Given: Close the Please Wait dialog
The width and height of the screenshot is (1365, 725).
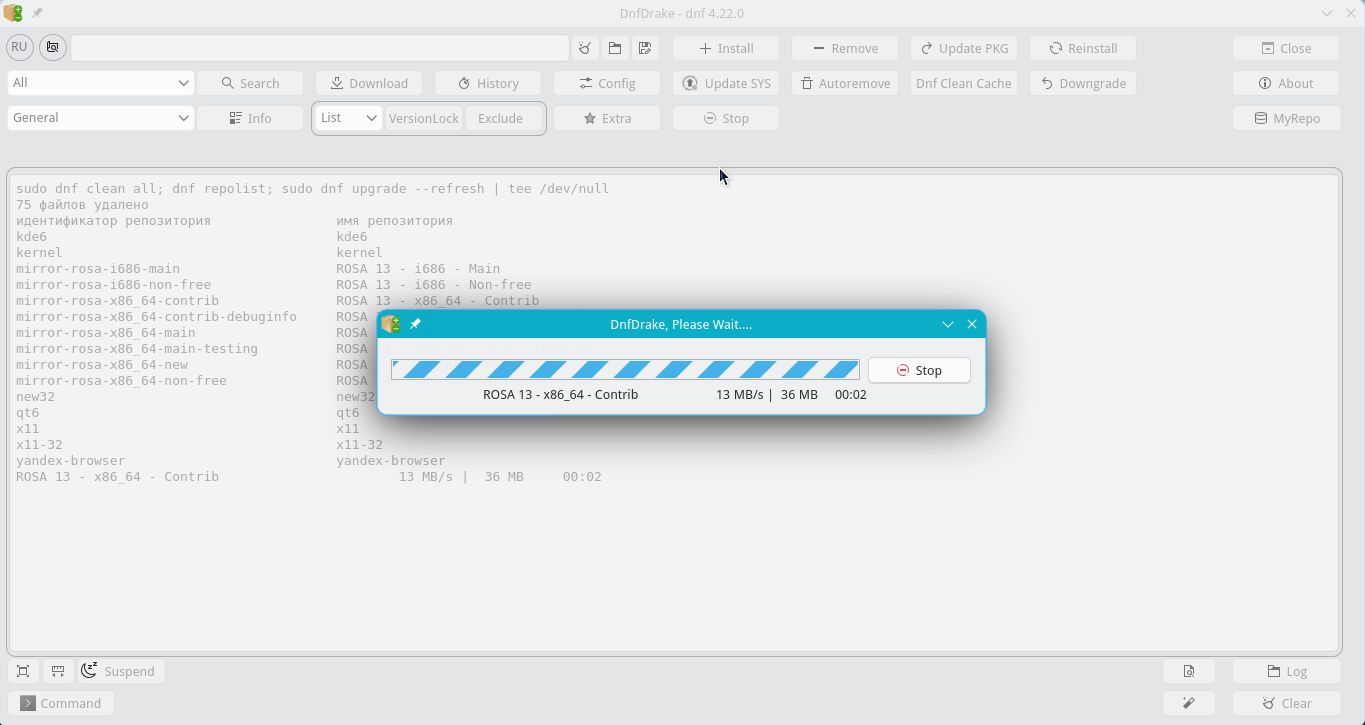Looking at the screenshot, I should point(972,324).
